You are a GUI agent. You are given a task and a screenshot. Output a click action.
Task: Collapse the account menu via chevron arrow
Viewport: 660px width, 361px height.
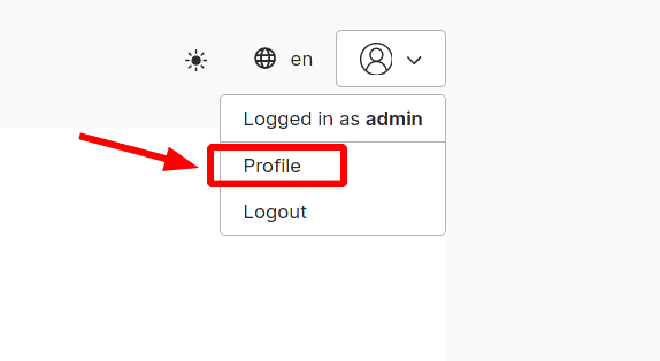tap(414, 60)
